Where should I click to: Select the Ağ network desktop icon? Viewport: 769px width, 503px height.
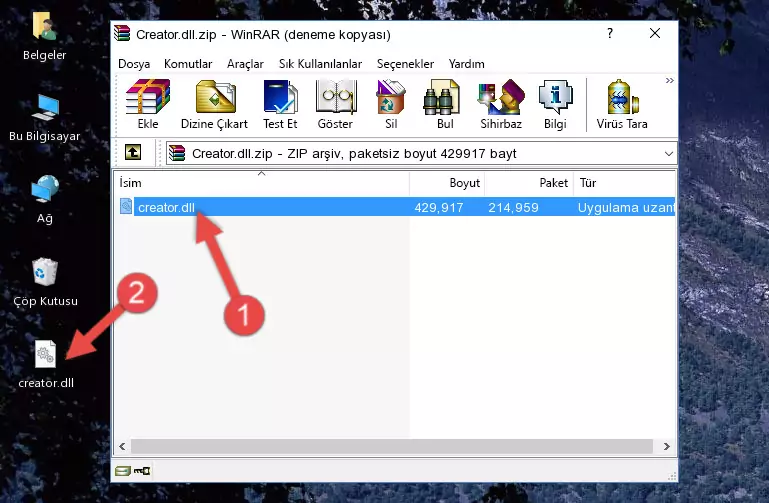point(45,200)
